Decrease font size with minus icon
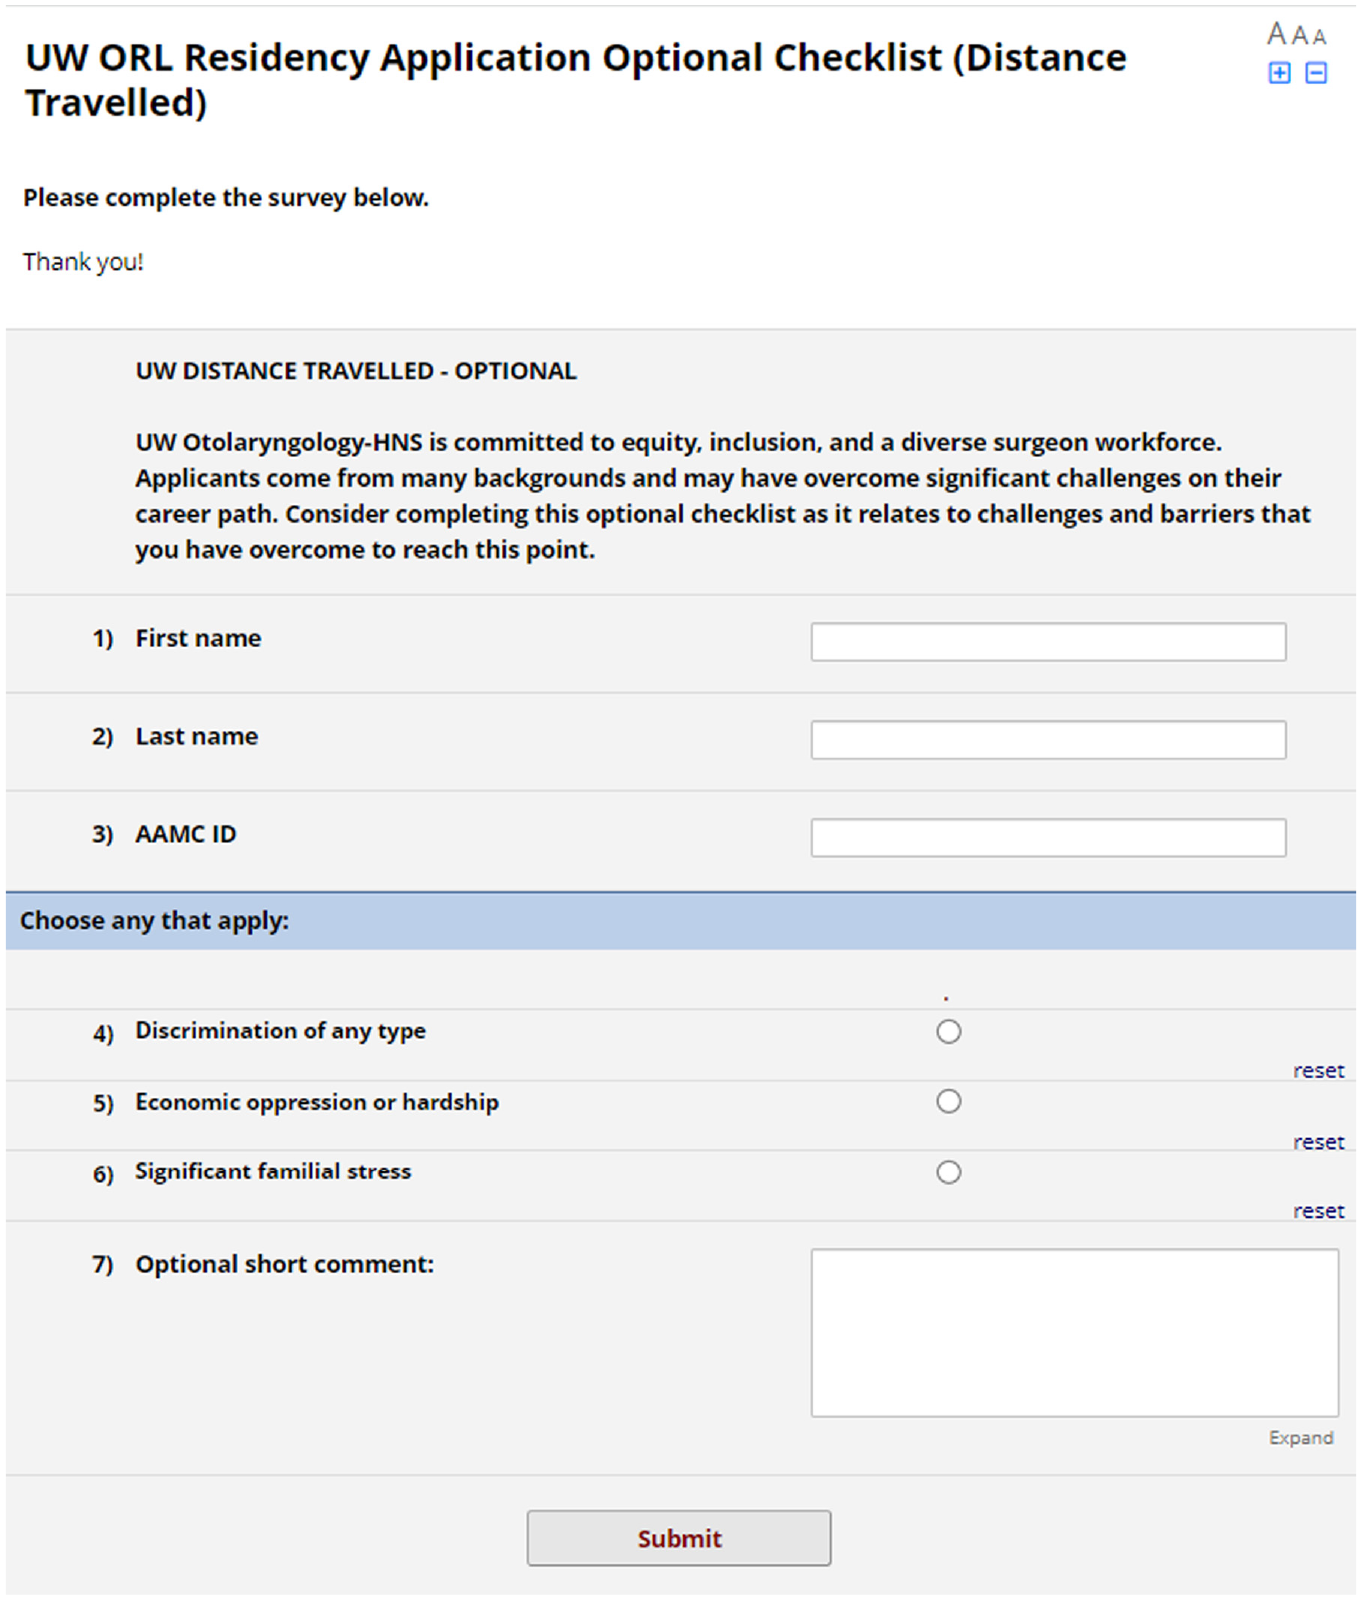The width and height of the screenshot is (1362, 1600). 1316,73
